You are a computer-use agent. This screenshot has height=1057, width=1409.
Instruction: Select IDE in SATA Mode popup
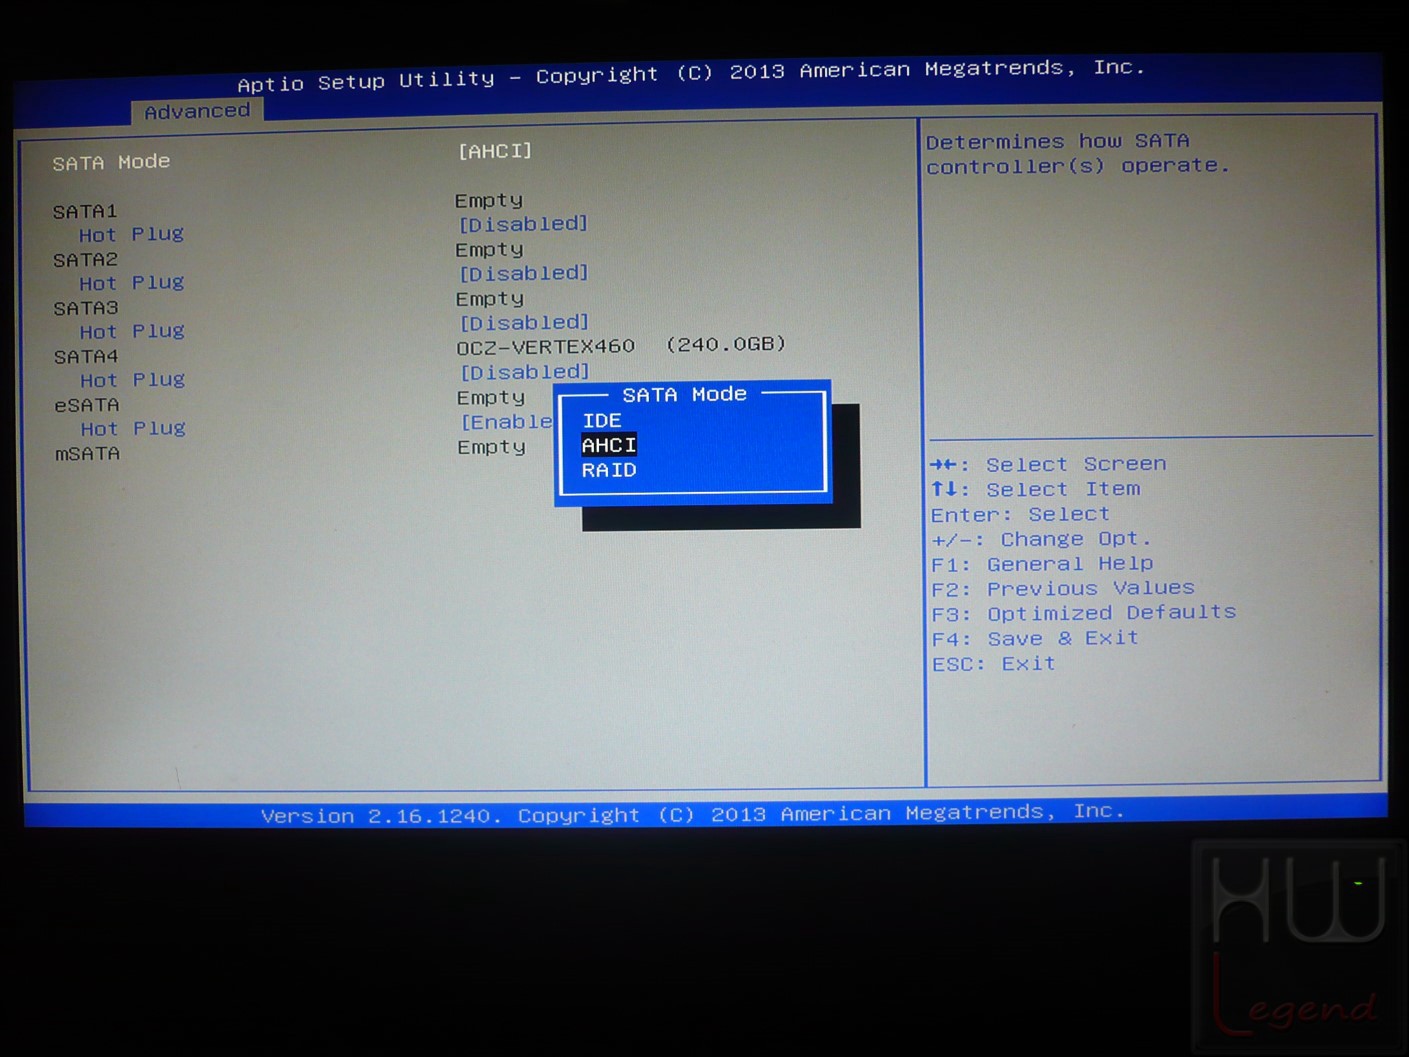[602, 421]
